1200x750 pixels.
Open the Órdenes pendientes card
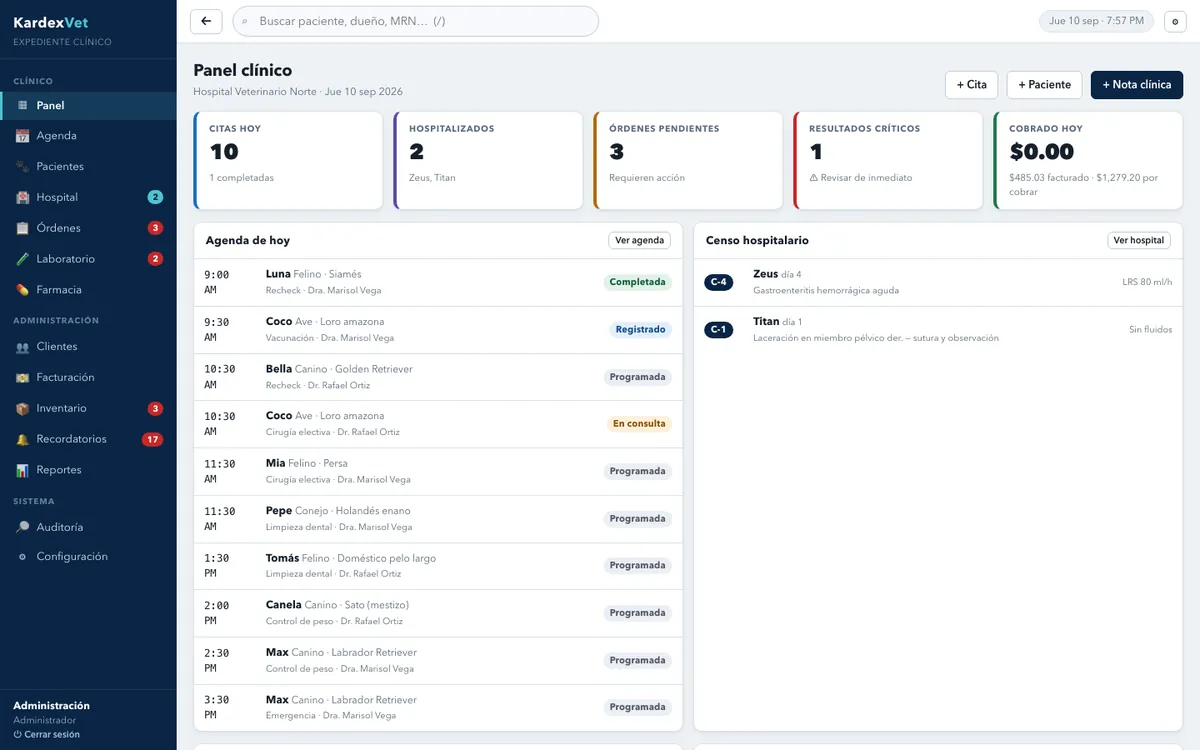688,161
